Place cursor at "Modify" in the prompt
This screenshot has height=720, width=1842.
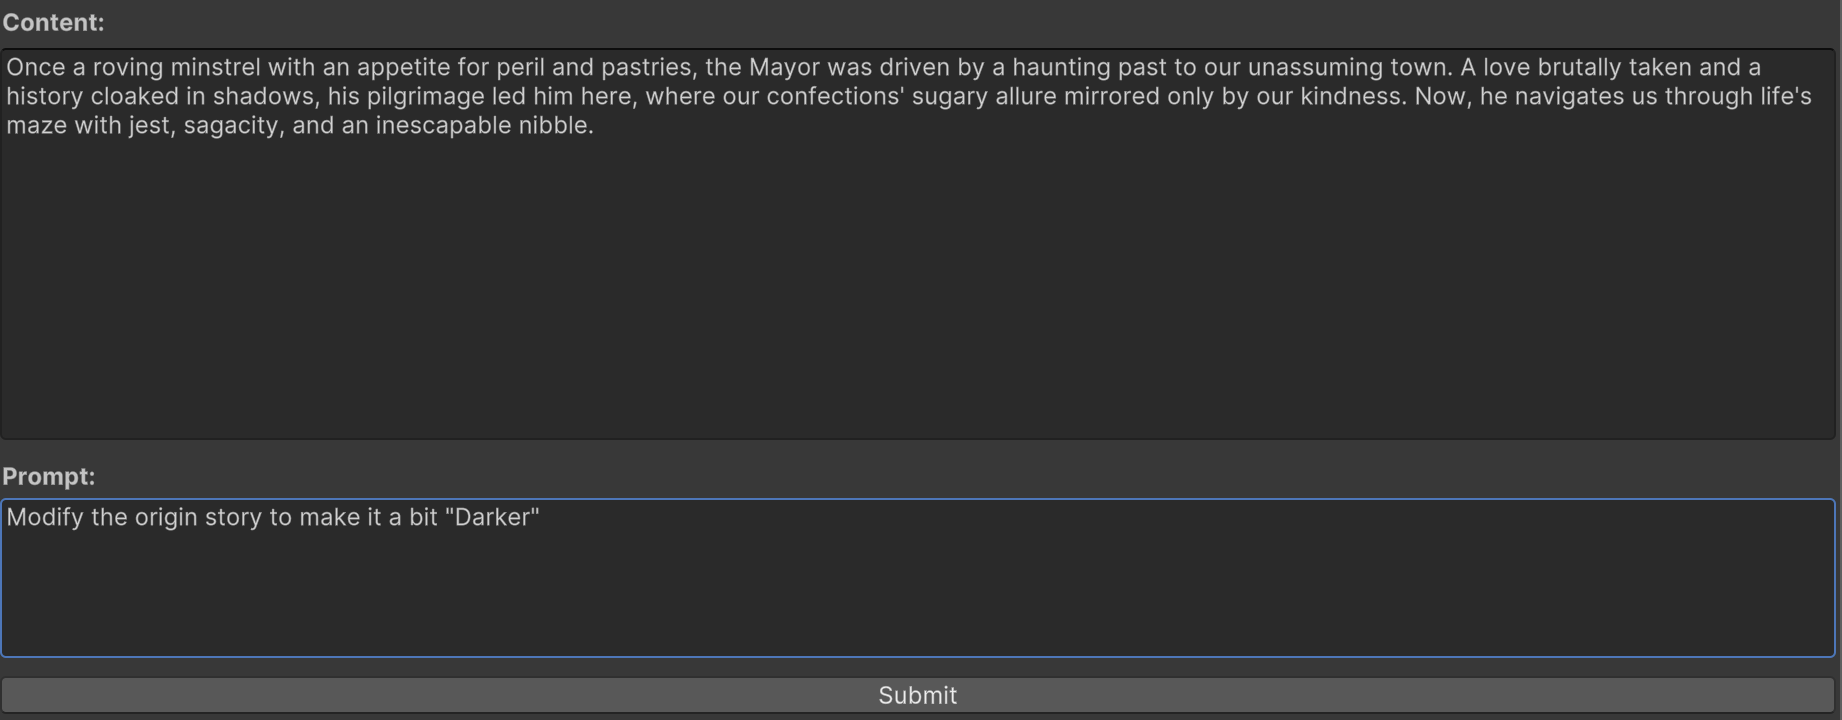tap(45, 517)
